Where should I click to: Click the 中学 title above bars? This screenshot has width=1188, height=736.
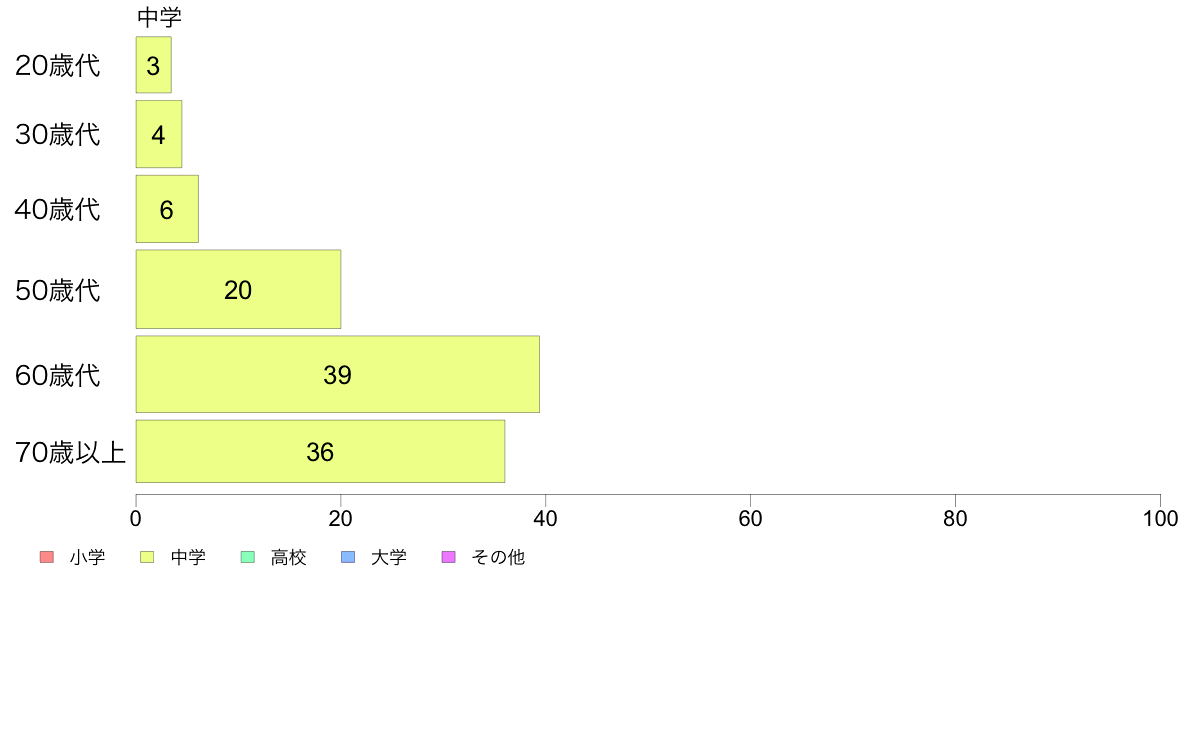click(159, 17)
